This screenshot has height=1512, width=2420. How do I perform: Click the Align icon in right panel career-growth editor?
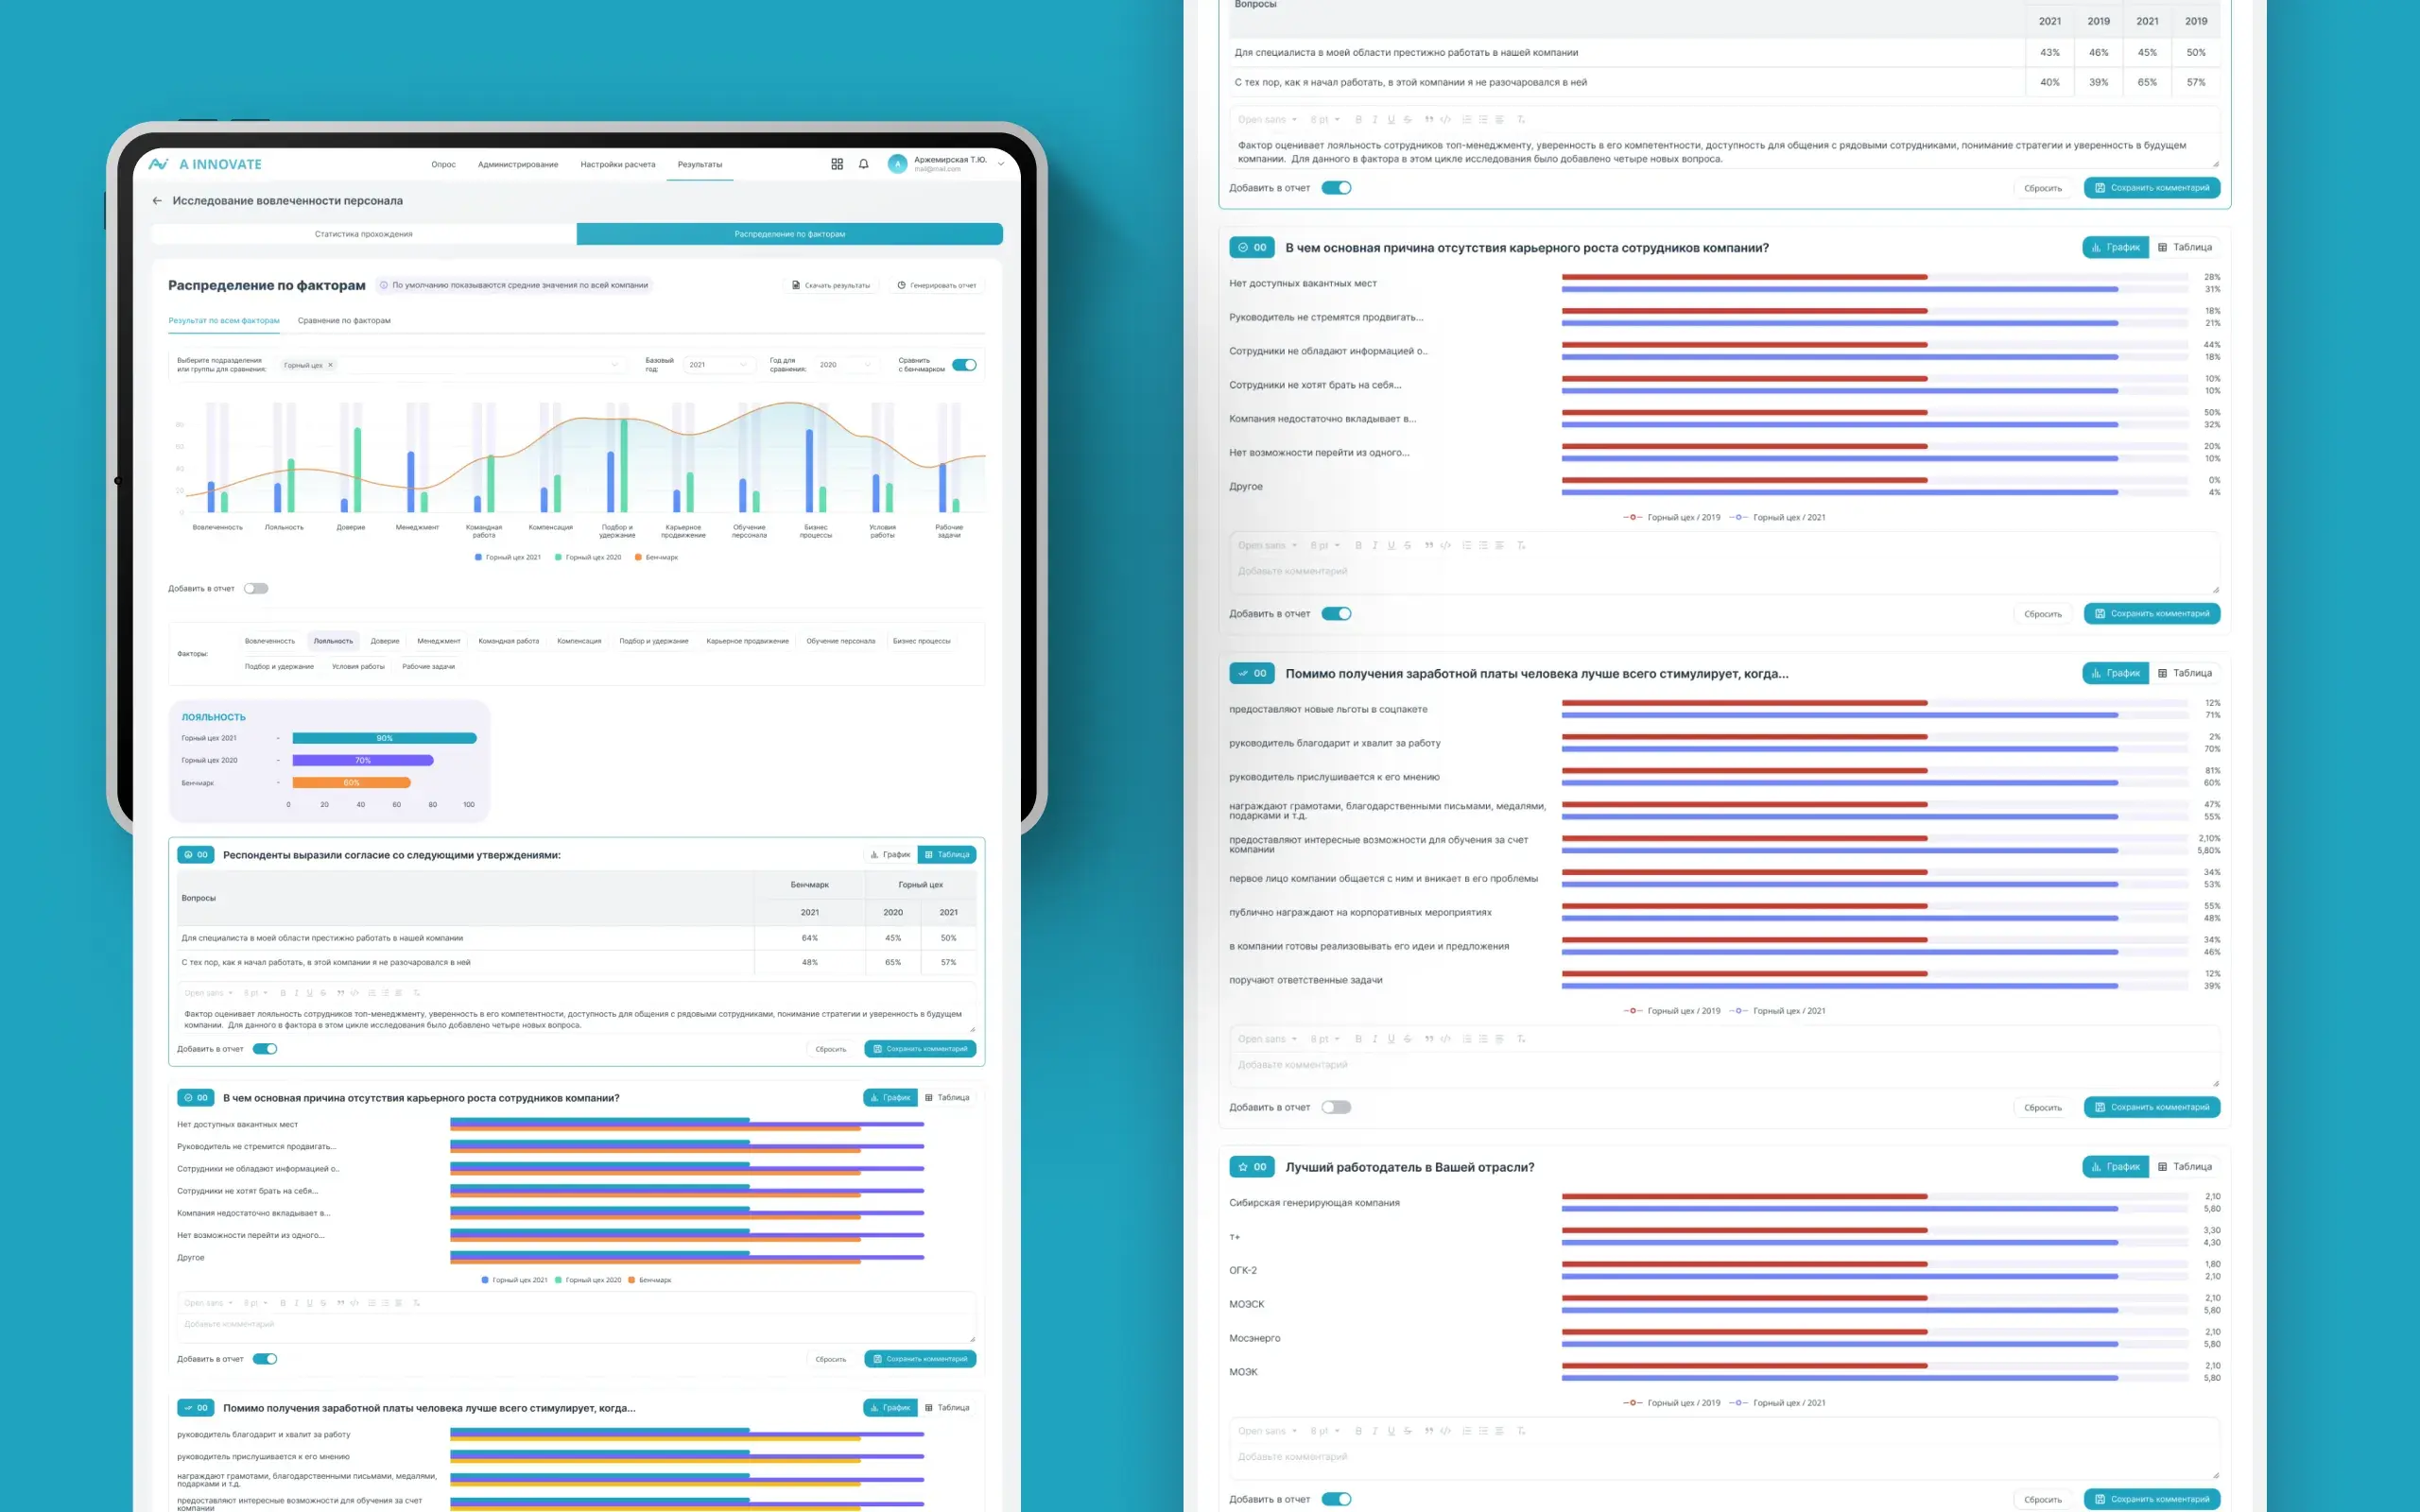(1499, 545)
